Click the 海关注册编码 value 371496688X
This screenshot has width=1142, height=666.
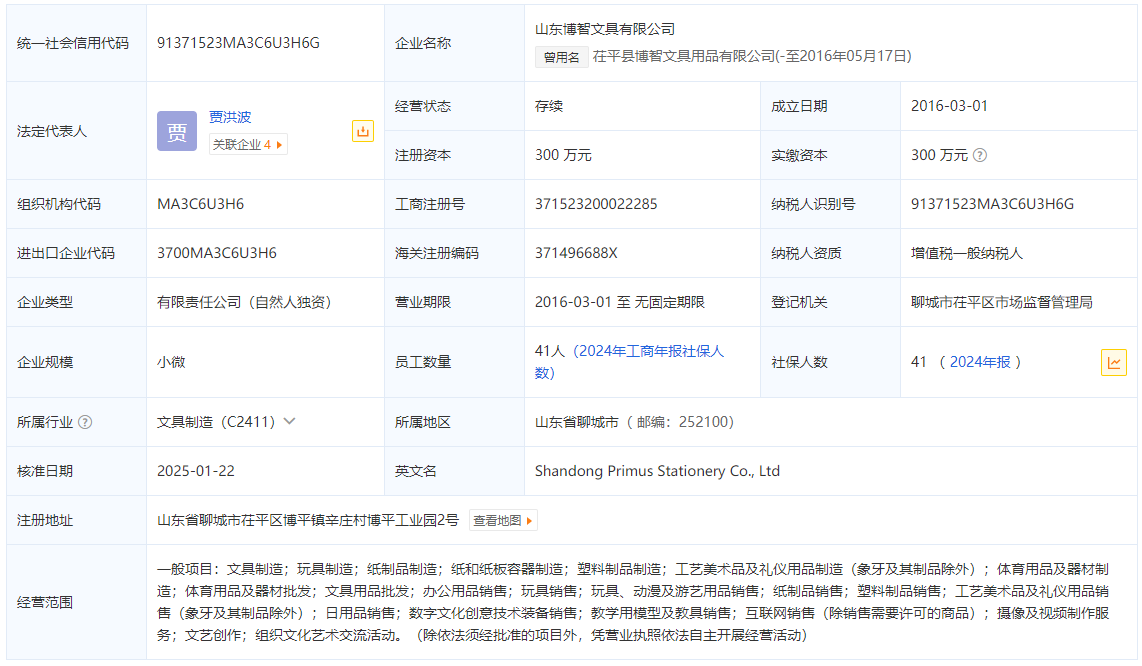point(576,253)
